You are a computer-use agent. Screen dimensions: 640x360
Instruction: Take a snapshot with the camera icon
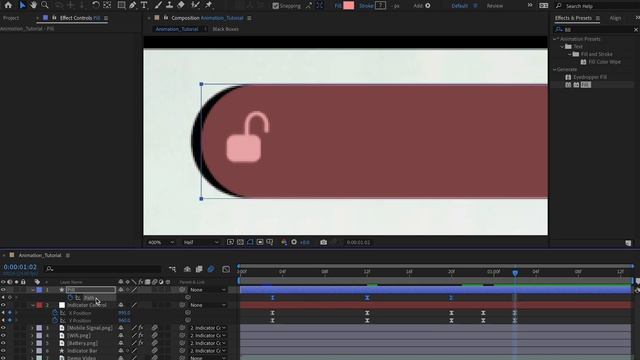pos(323,242)
